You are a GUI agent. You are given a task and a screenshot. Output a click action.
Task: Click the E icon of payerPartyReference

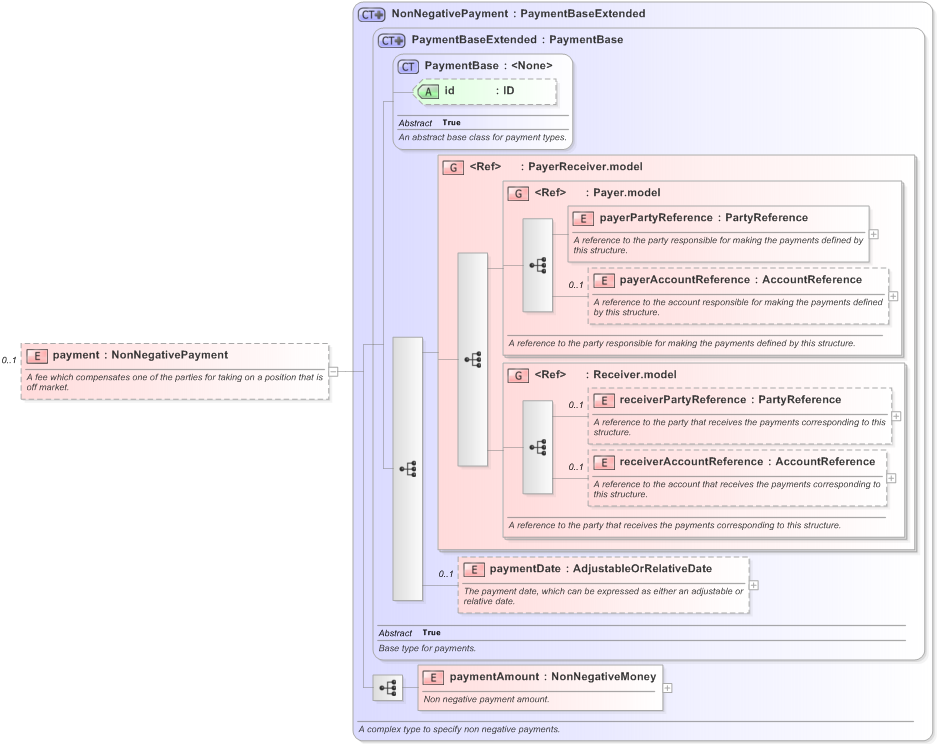(x=583, y=219)
